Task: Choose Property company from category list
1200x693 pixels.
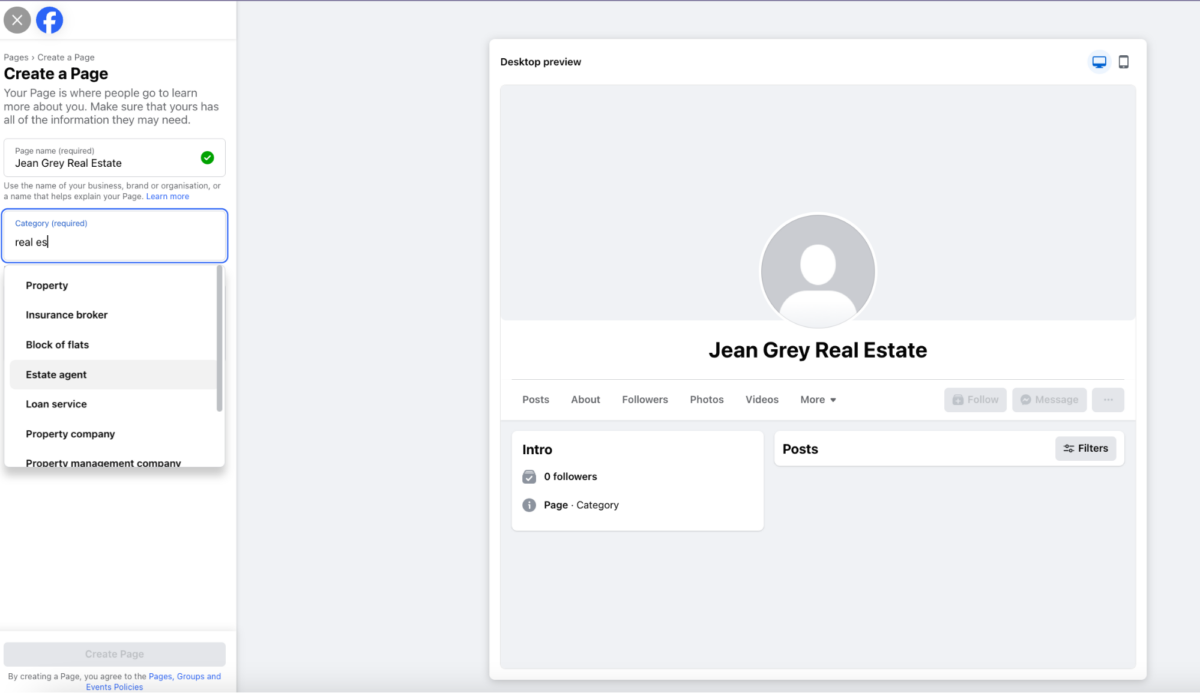Action: pyautogui.click(x=68, y=434)
